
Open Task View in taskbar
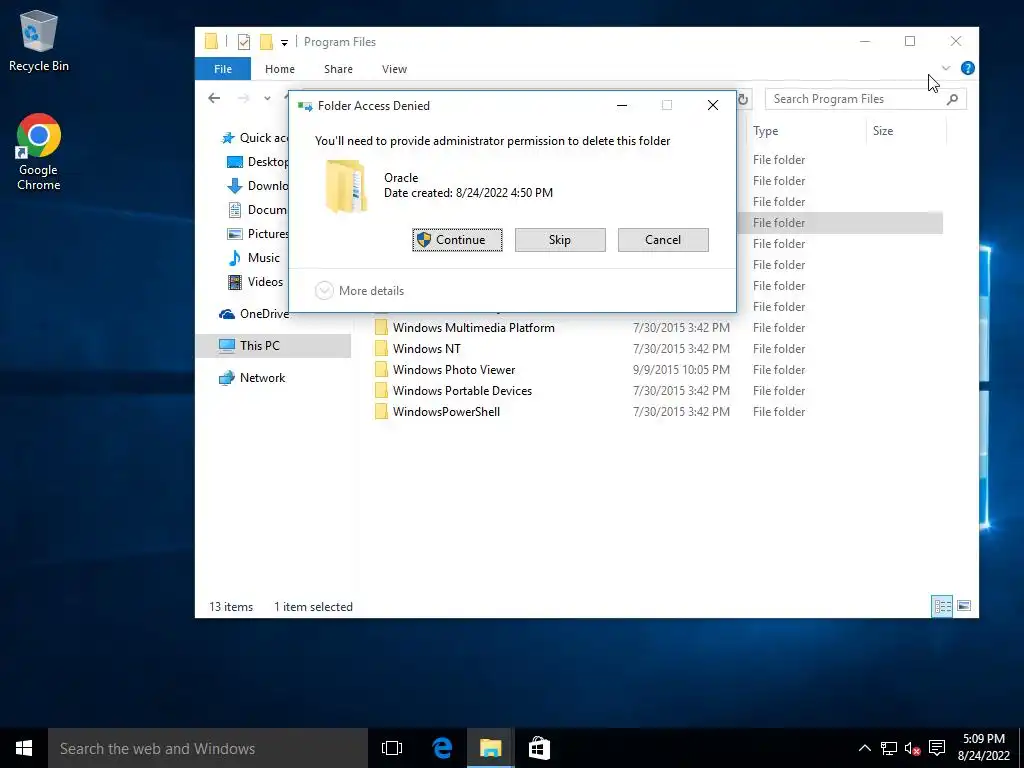point(392,748)
